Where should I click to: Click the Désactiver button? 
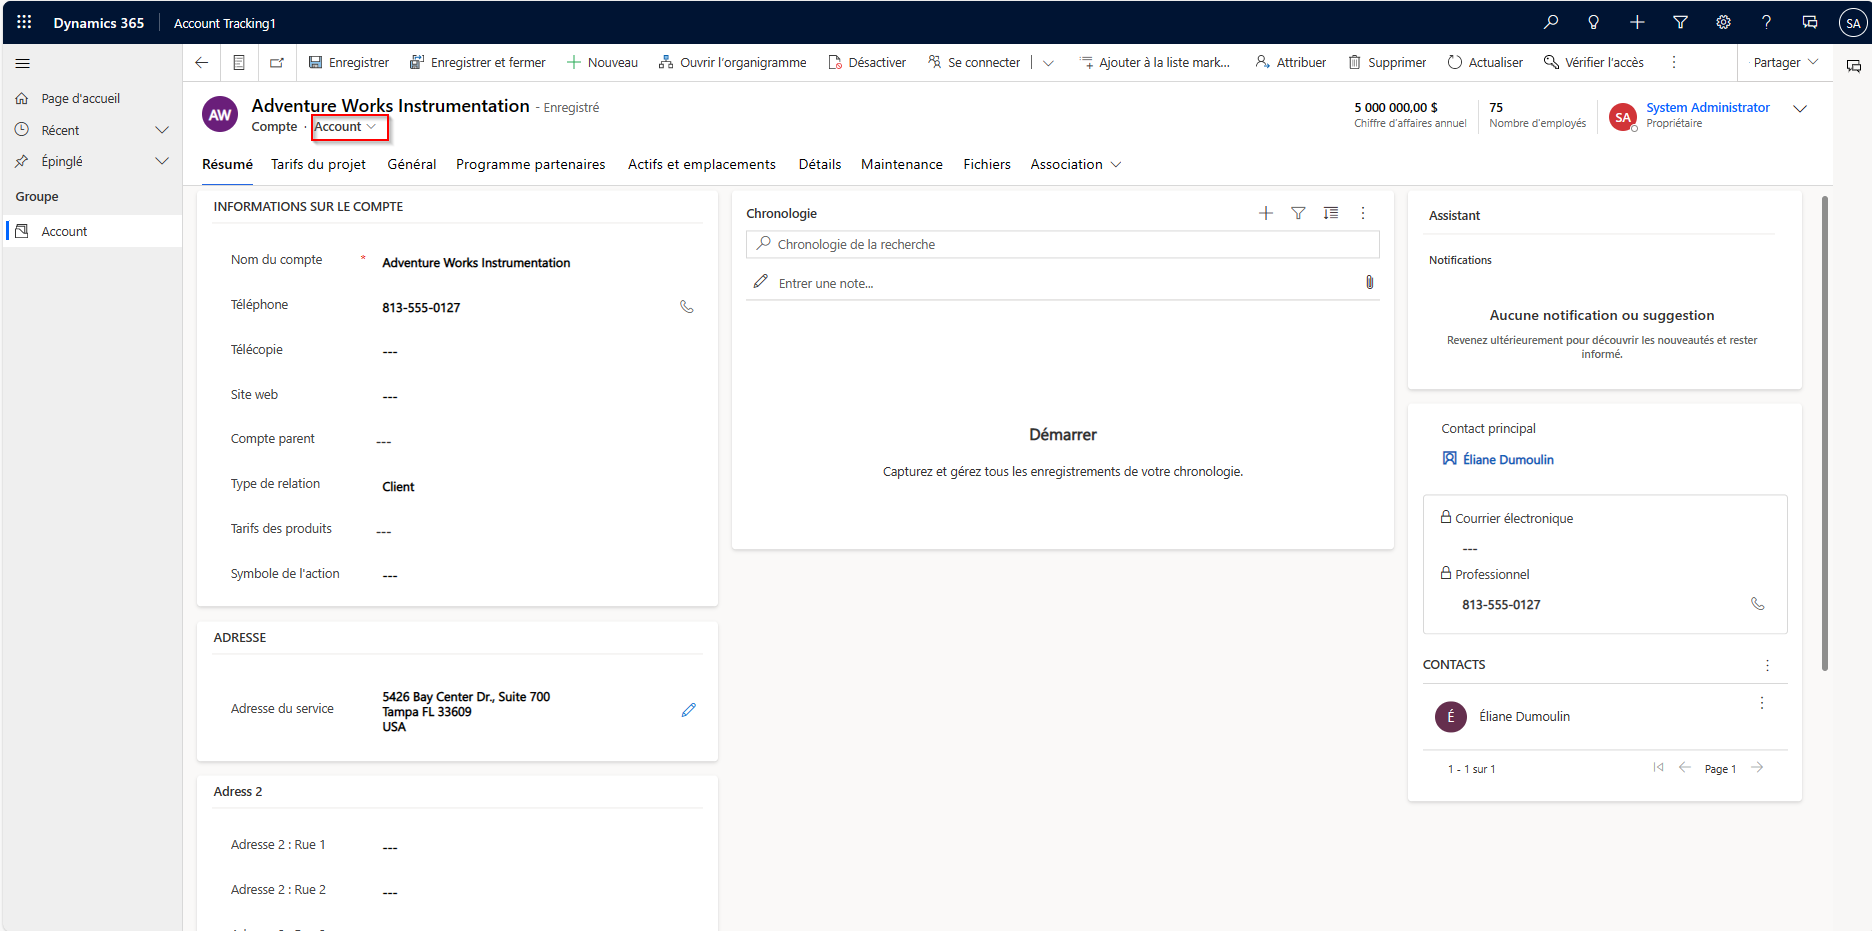pyautogui.click(x=867, y=62)
